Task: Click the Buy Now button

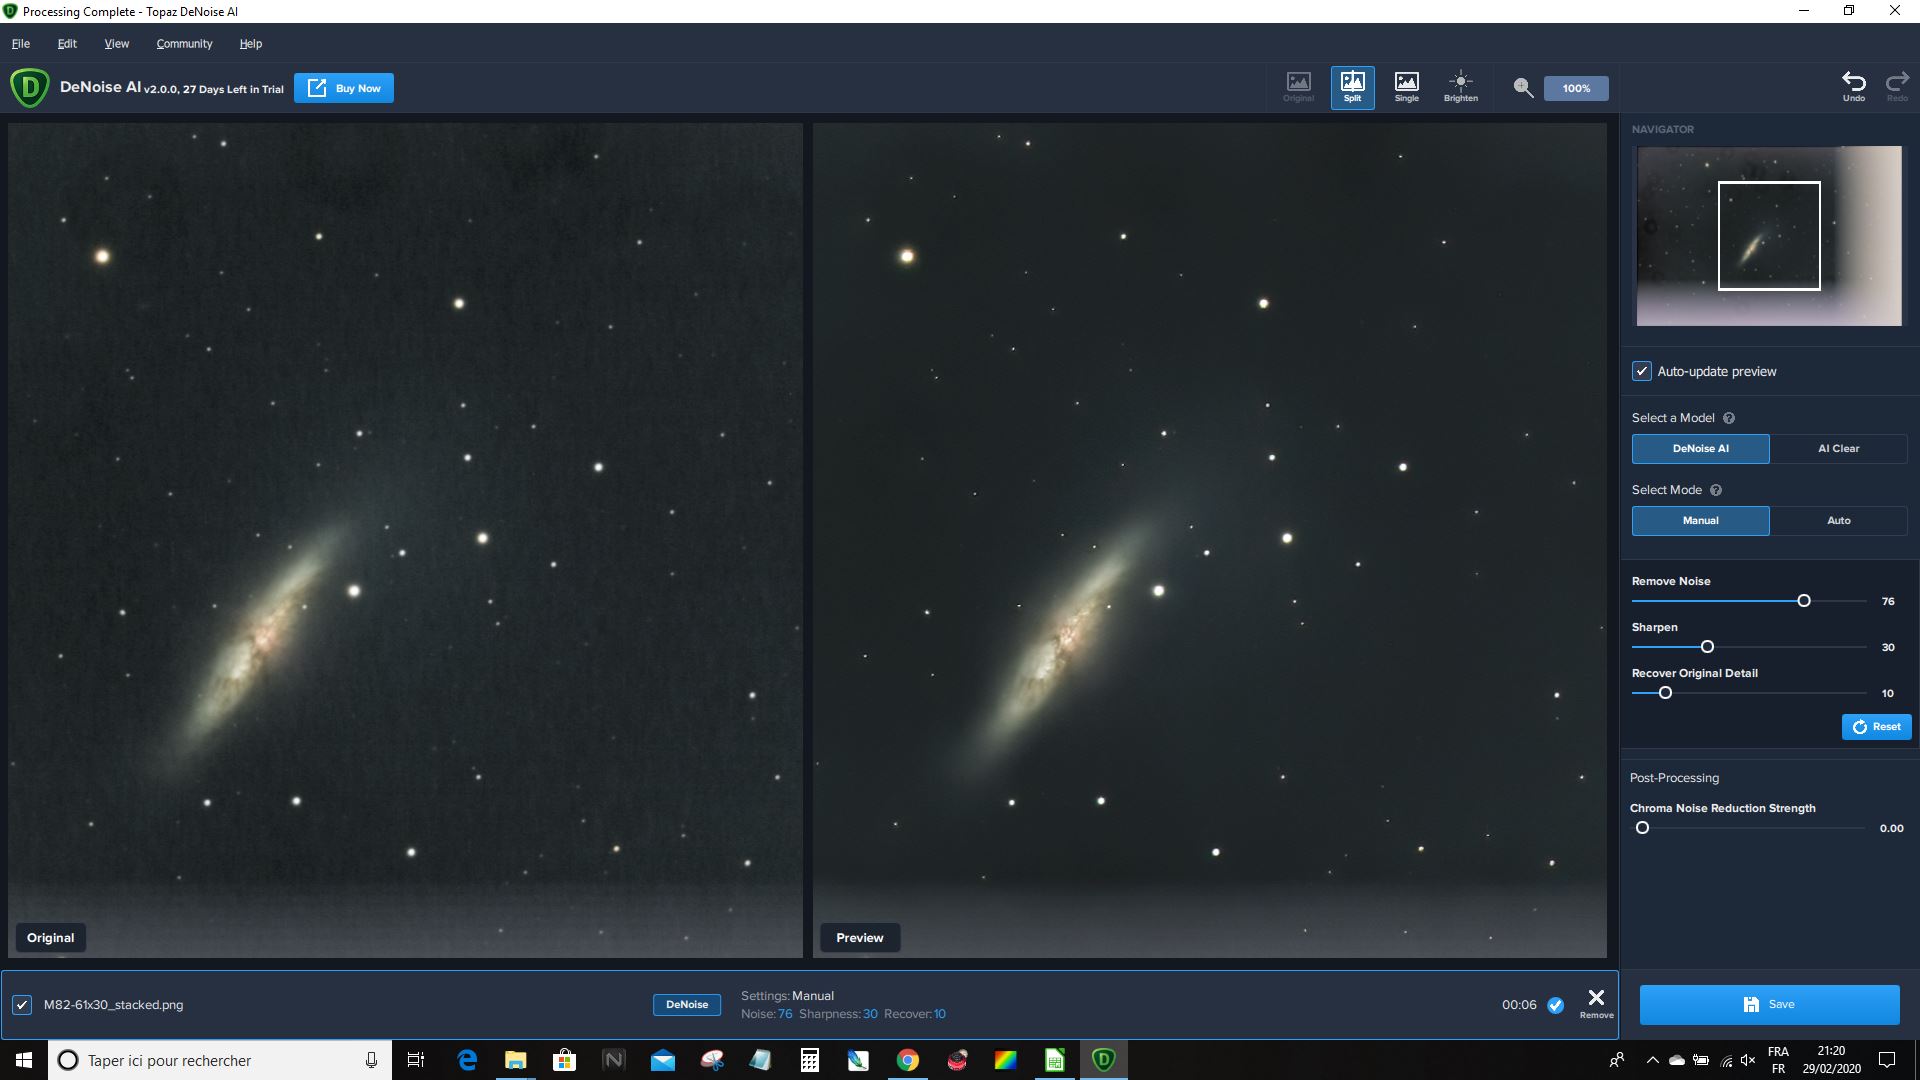Action: 344,88
